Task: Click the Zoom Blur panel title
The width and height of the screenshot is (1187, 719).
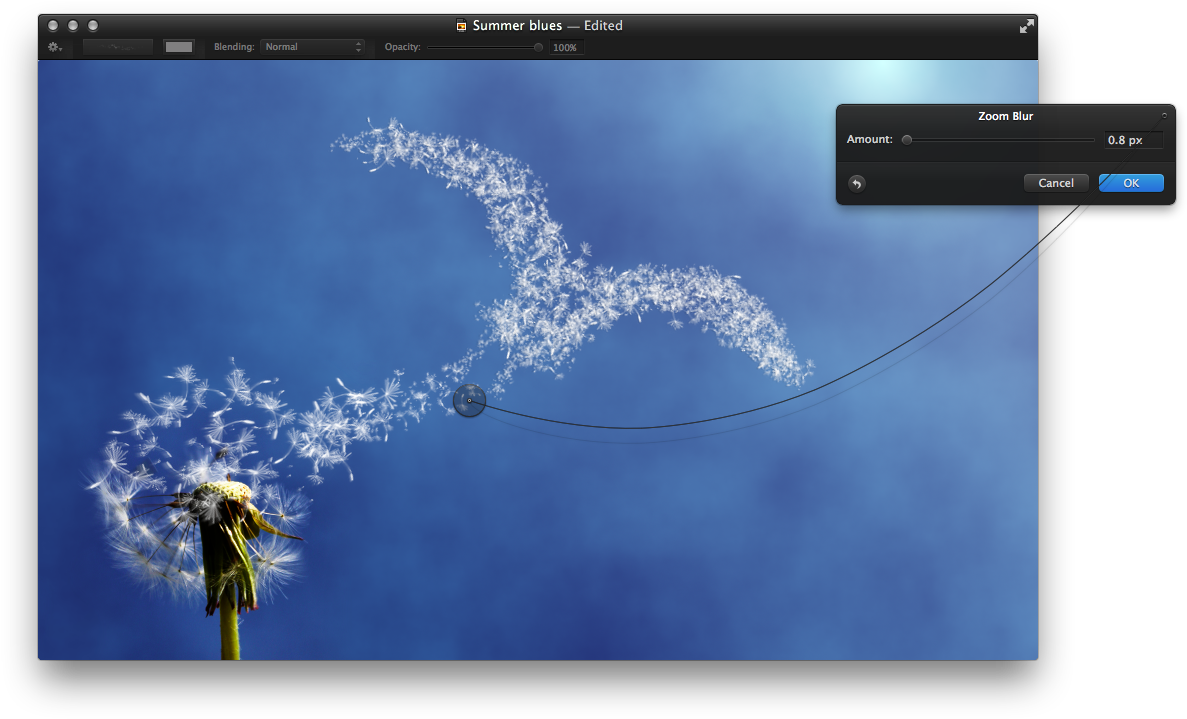Action: pos(1005,116)
